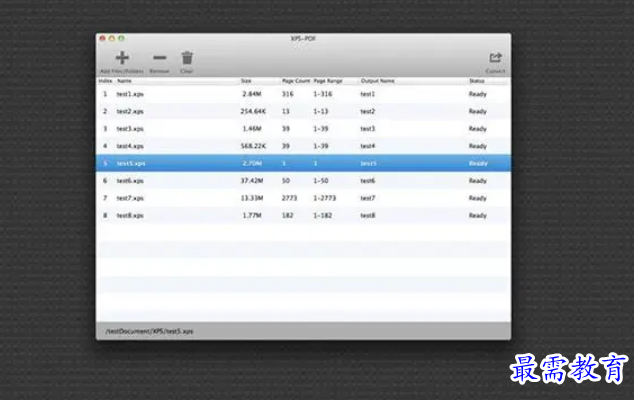This screenshot has height=400, width=634.
Task: Click the 1.46M size cell
Action: pos(251,129)
